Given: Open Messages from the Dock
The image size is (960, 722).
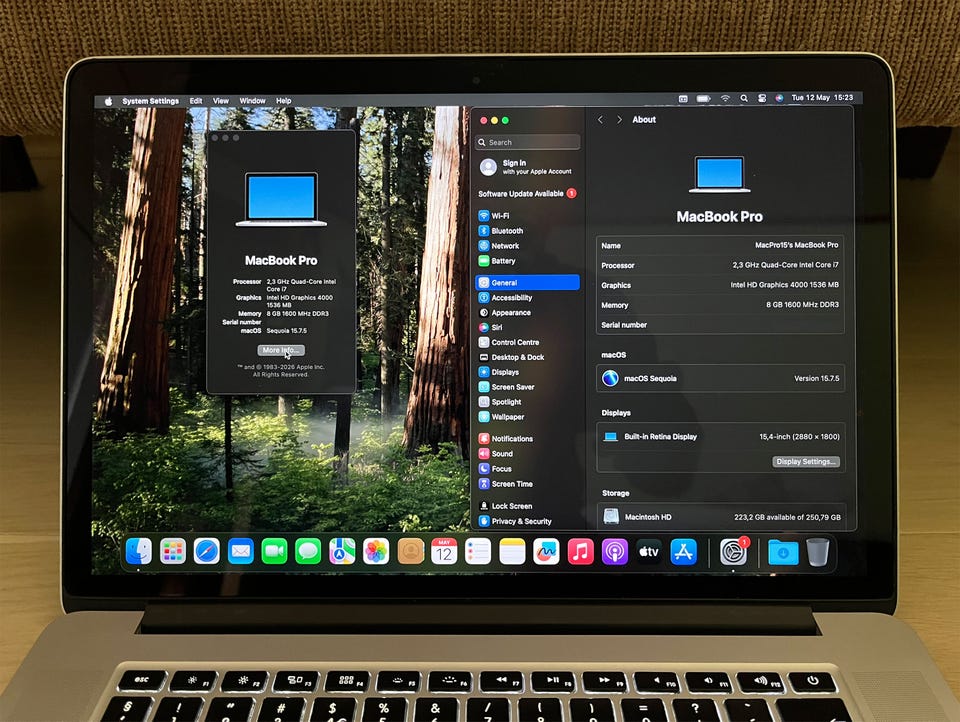Looking at the screenshot, I should point(308,552).
